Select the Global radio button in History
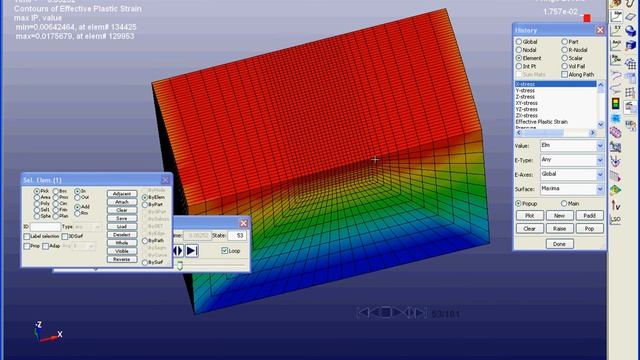The width and height of the screenshot is (640, 360). (519, 42)
